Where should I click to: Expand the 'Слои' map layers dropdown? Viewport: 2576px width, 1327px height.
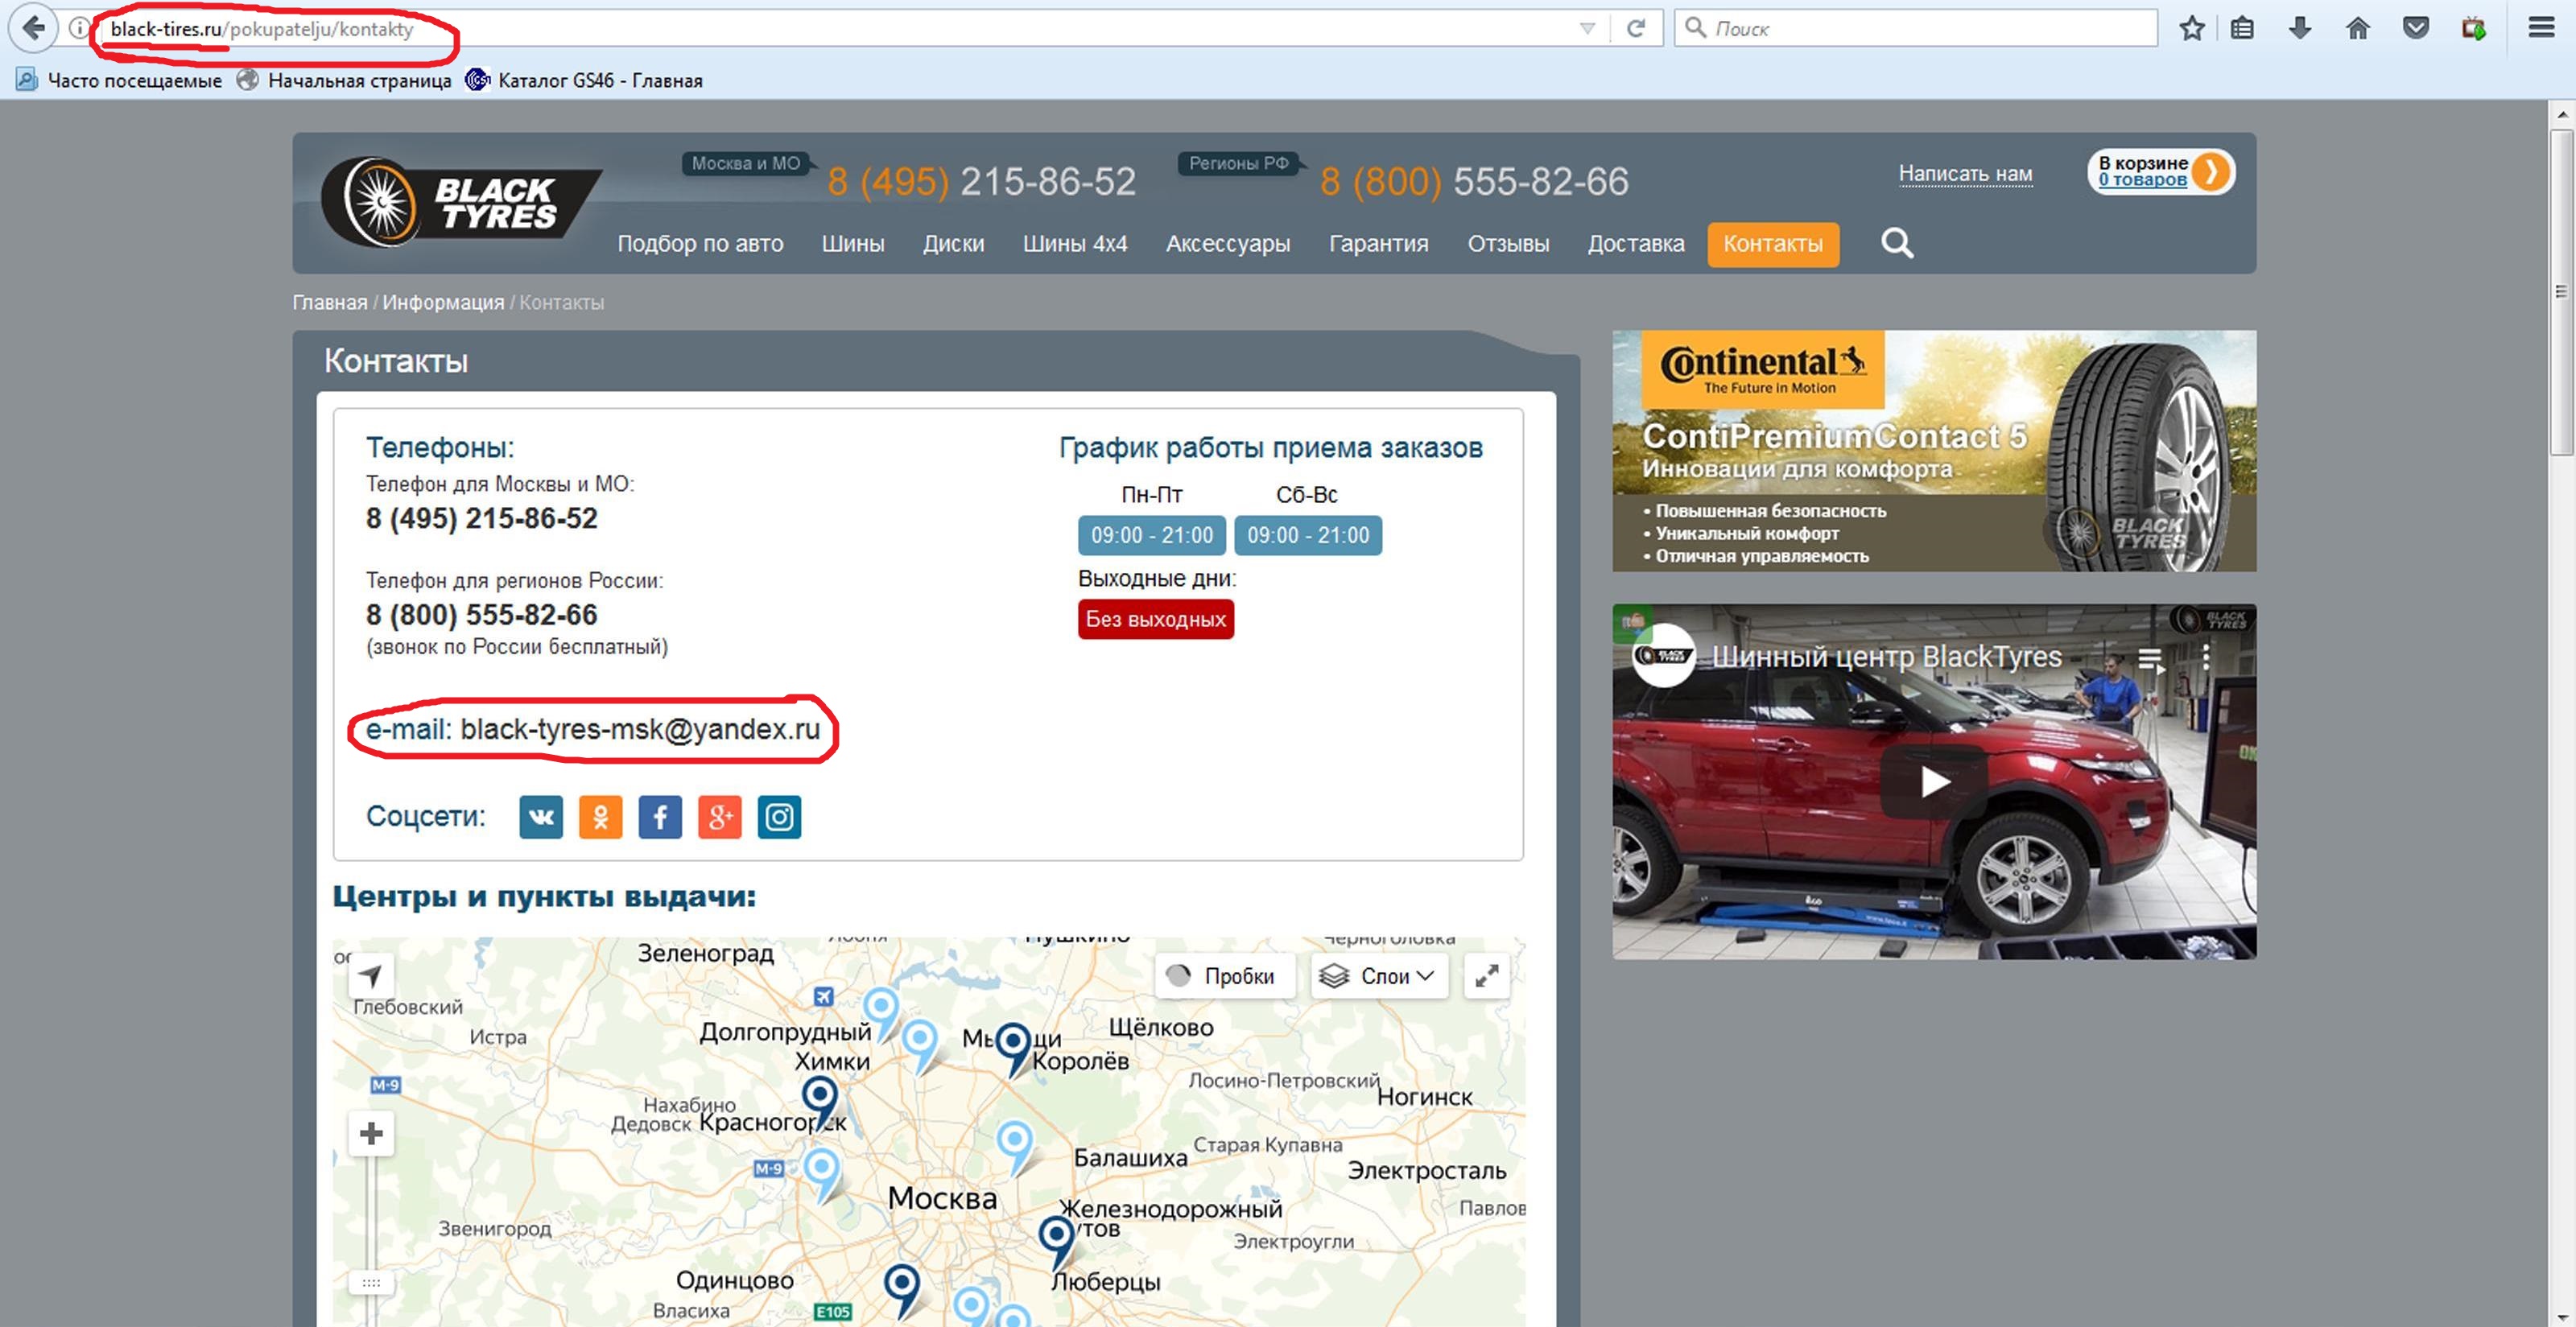(1379, 976)
